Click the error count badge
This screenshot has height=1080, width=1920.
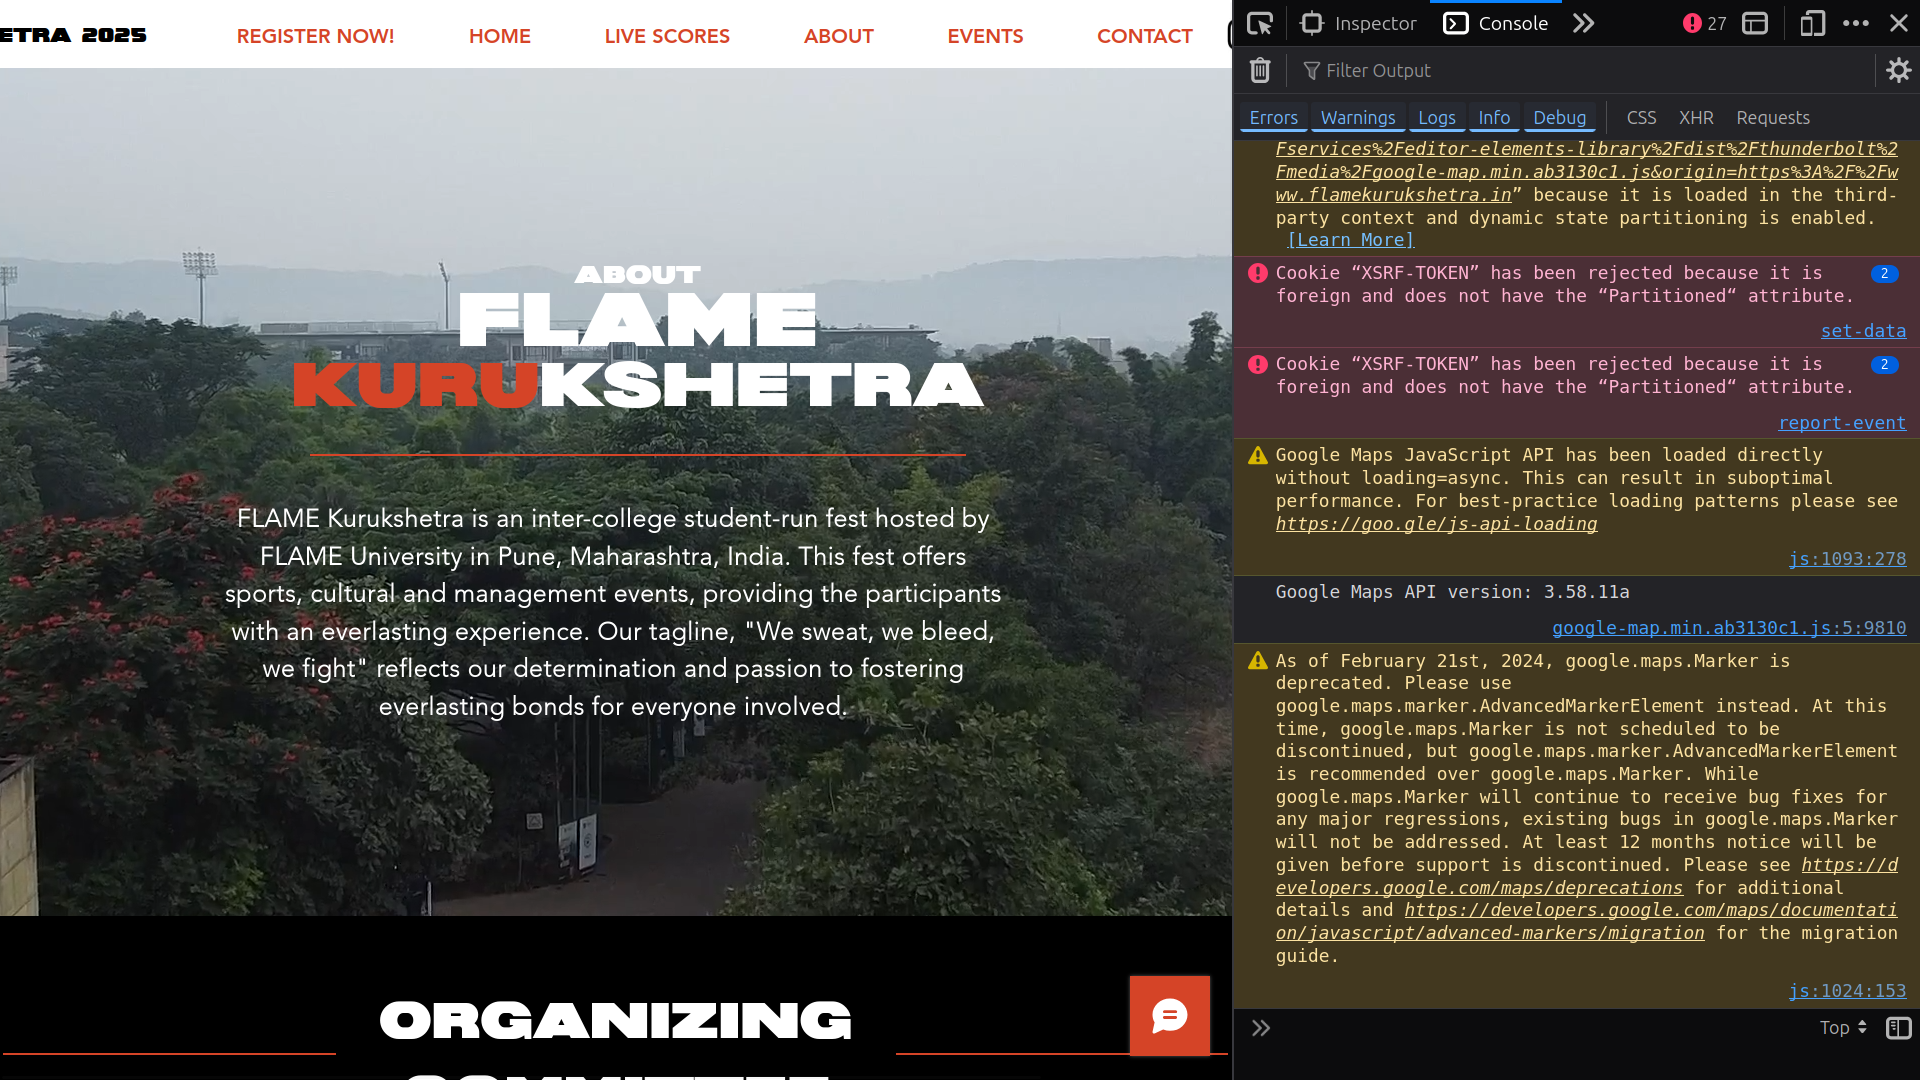click(1705, 23)
